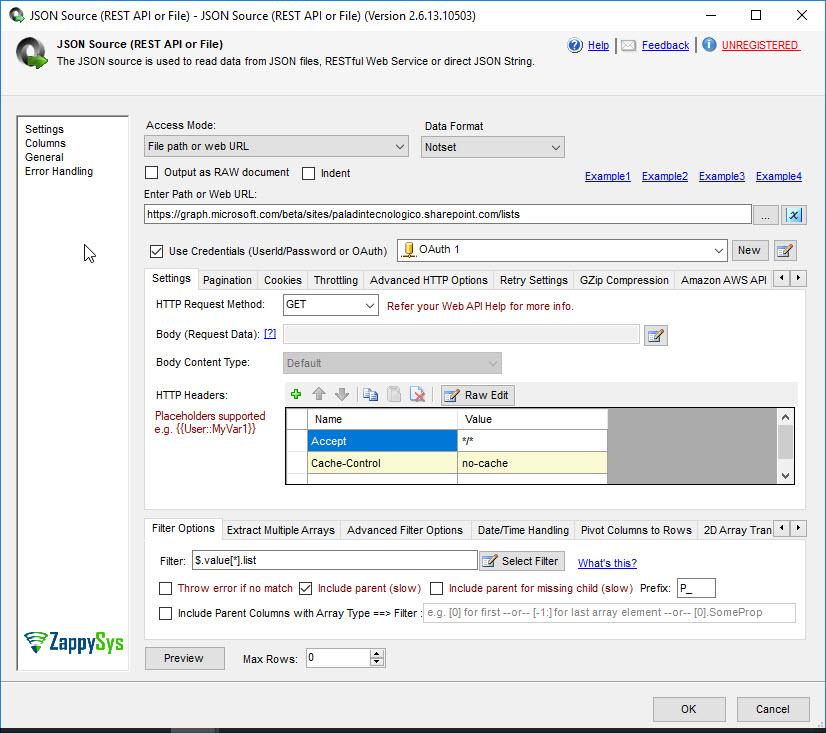This screenshot has height=733, width=826.
Task: Open the What's this? link
Action: (607, 563)
